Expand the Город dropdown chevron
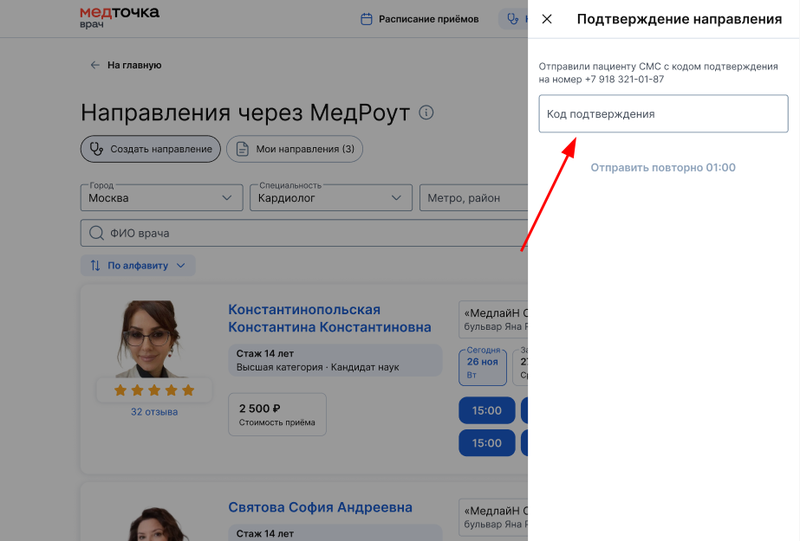The height and width of the screenshot is (541, 800). pos(227,198)
